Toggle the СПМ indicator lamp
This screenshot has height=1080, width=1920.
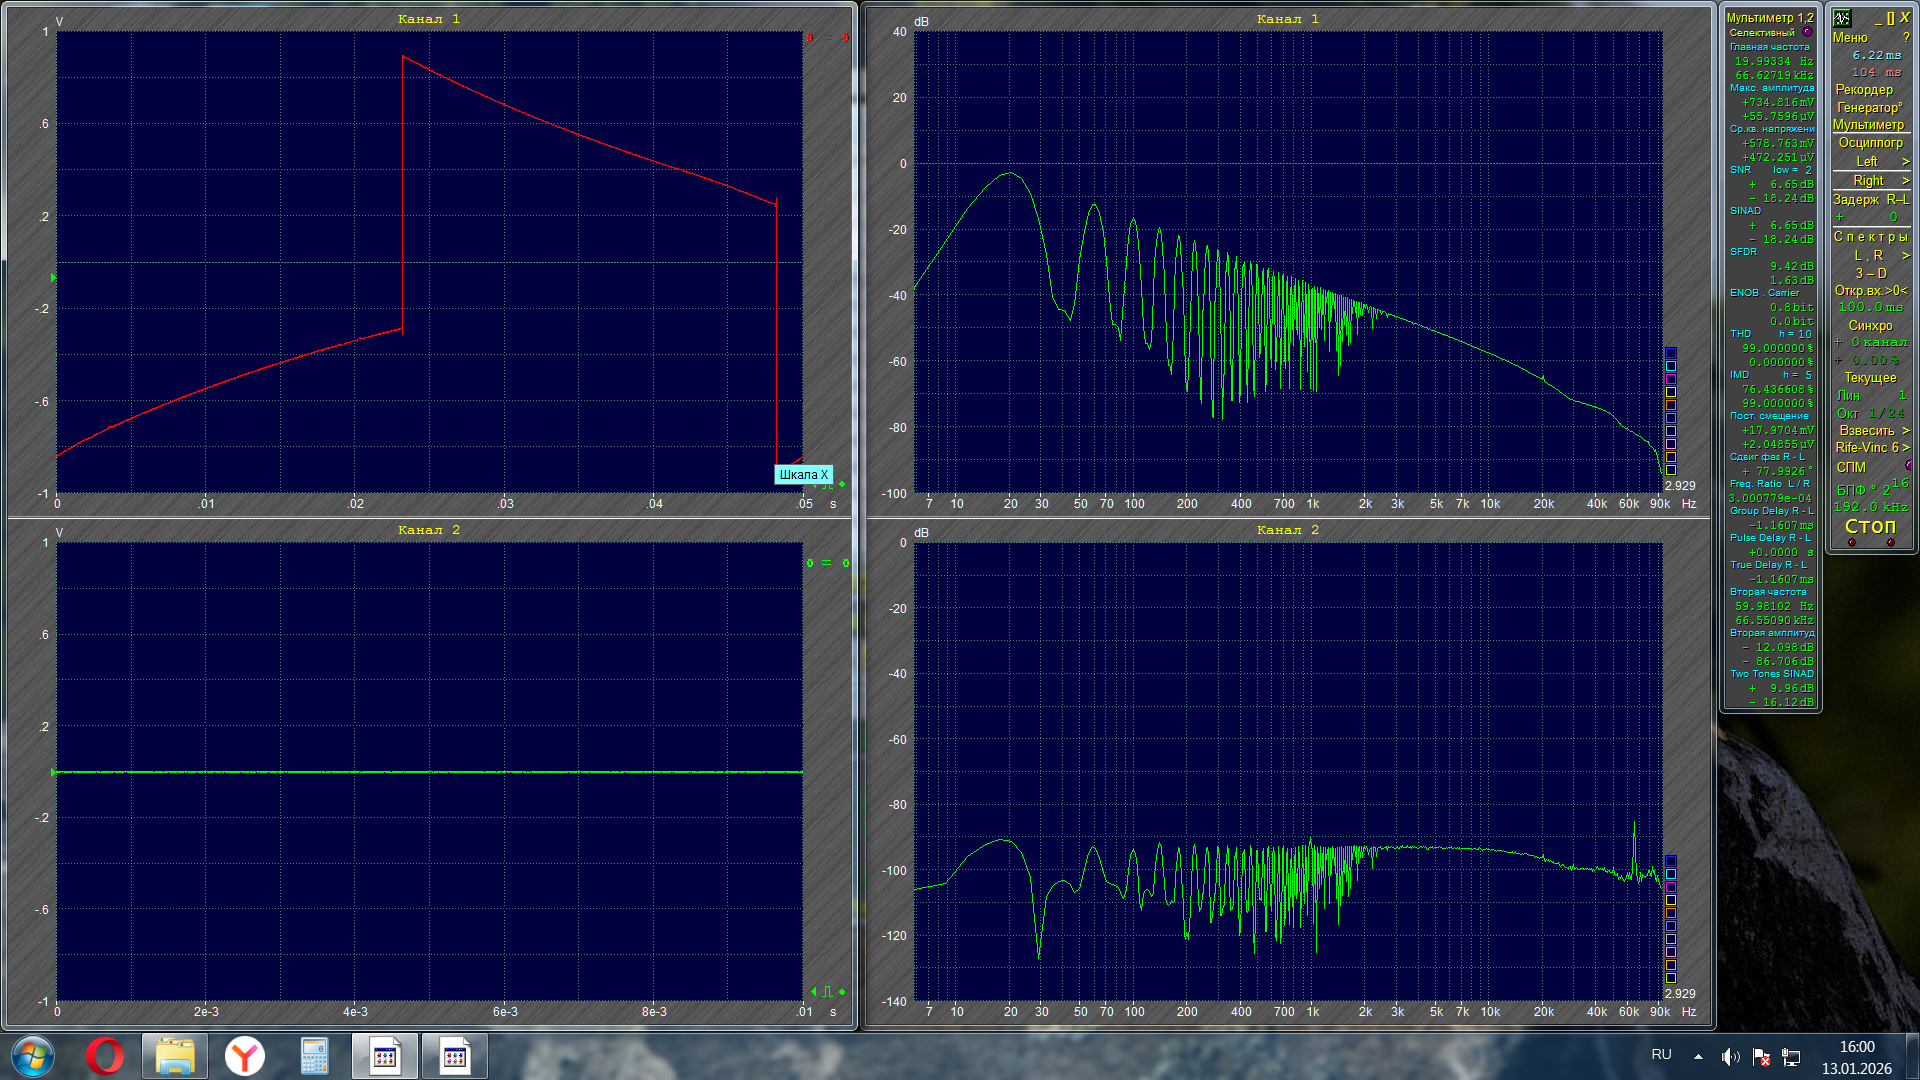1908,466
